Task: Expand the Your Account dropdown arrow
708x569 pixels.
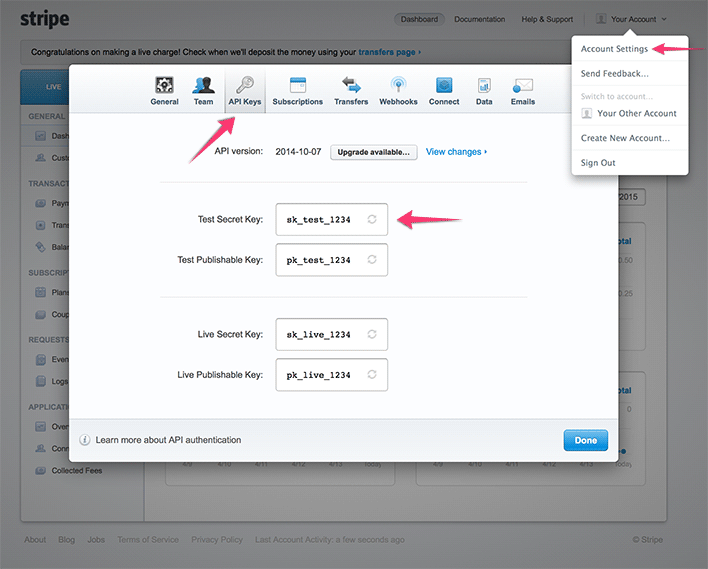Action: coord(664,19)
